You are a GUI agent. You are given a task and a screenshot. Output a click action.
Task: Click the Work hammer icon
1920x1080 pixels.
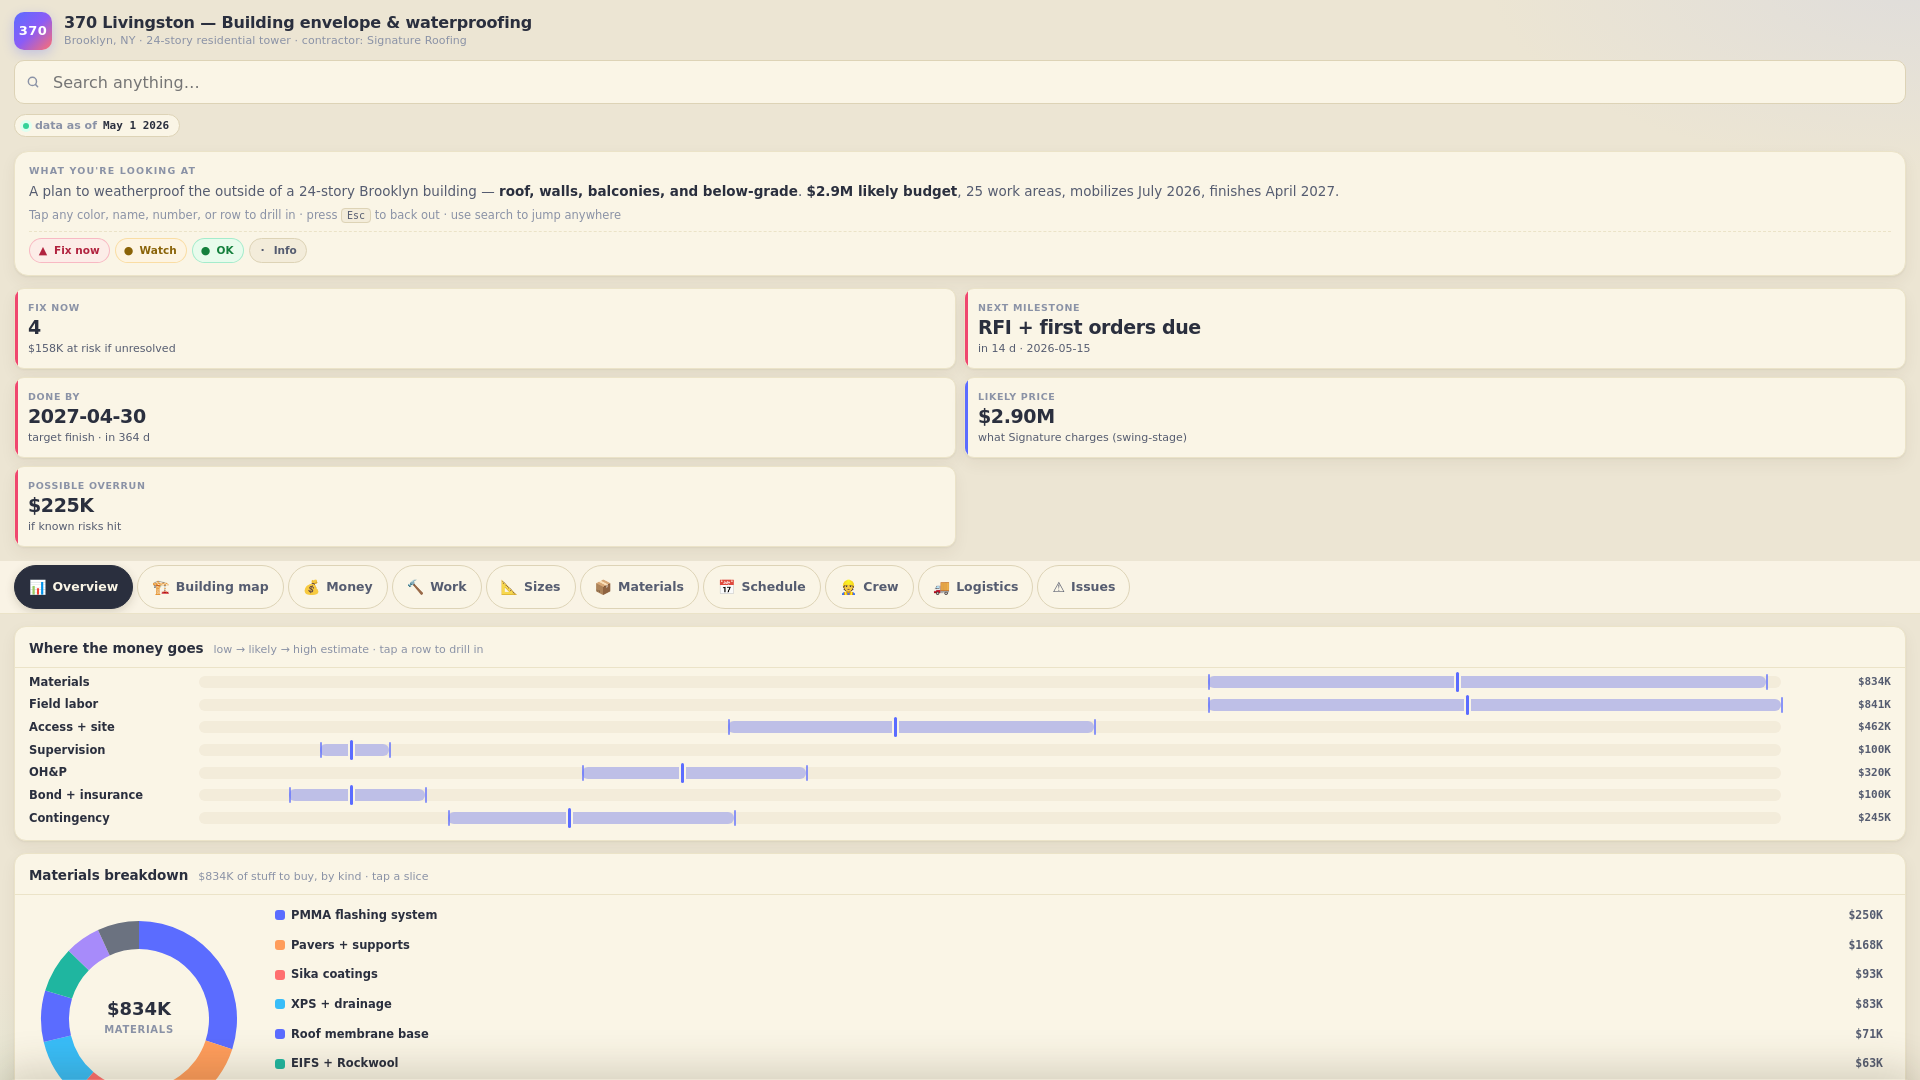[415, 587]
